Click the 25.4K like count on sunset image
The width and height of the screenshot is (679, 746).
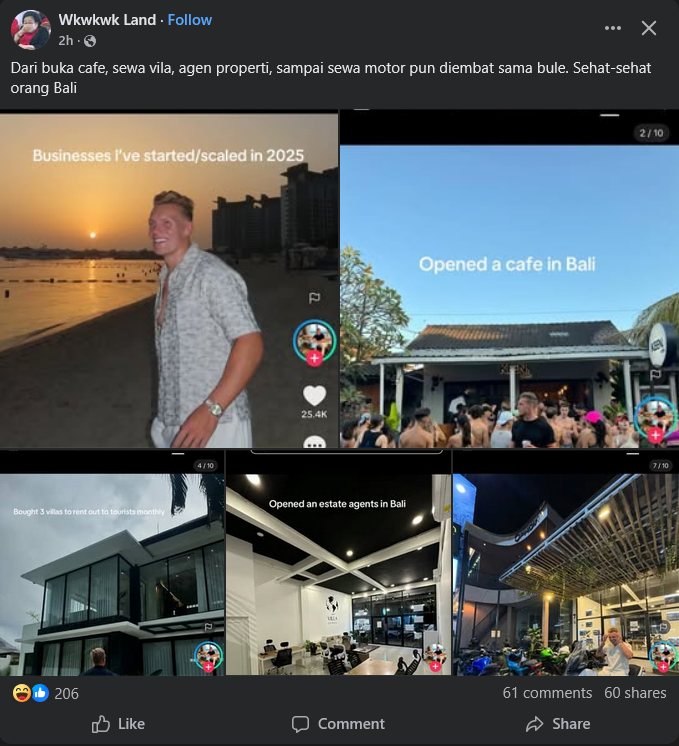tap(314, 414)
